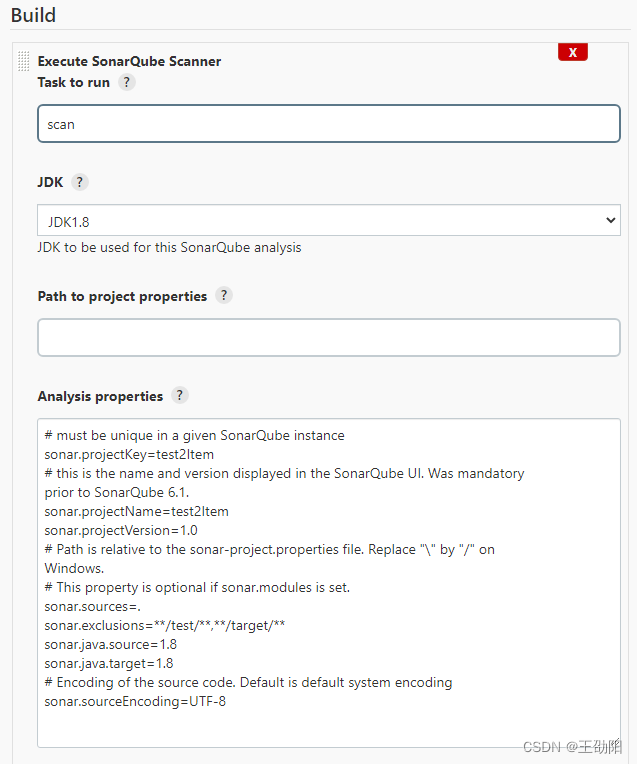Screen dimensions: 637x764
Task: Place cursor on sonar.projectName=test2Item line
Action: (136, 511)
